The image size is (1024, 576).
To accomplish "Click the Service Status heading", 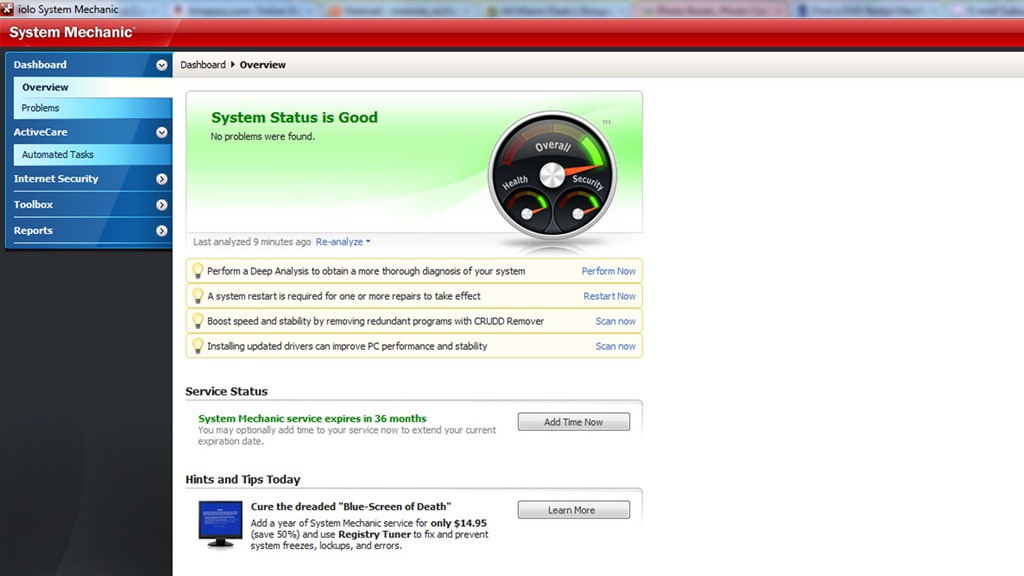I will tap(227, 391).
